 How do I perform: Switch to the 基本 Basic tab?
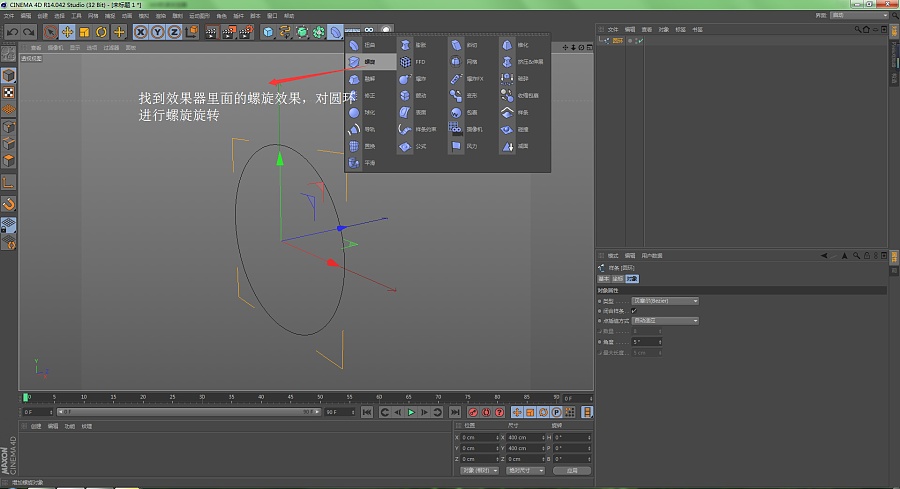604,279
